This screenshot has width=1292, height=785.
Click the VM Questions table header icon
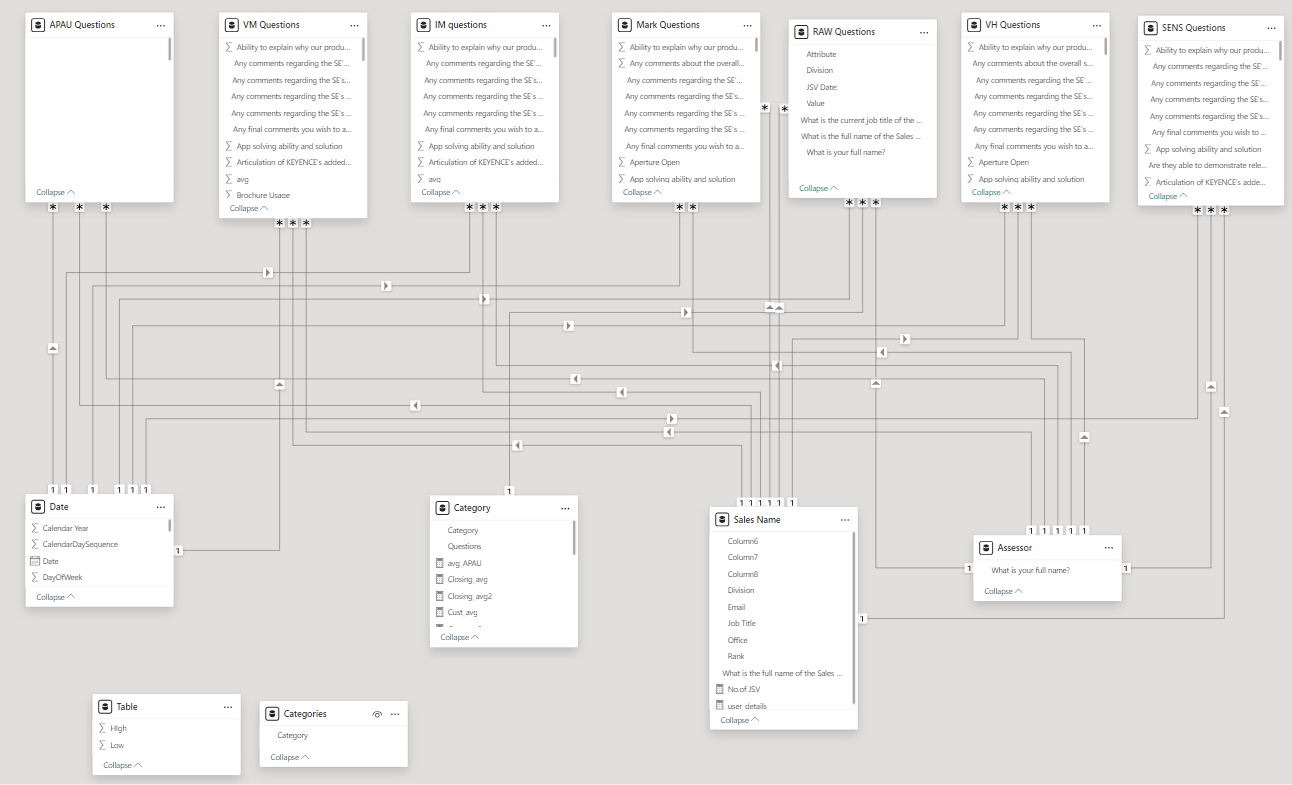(x=232, y=24)
